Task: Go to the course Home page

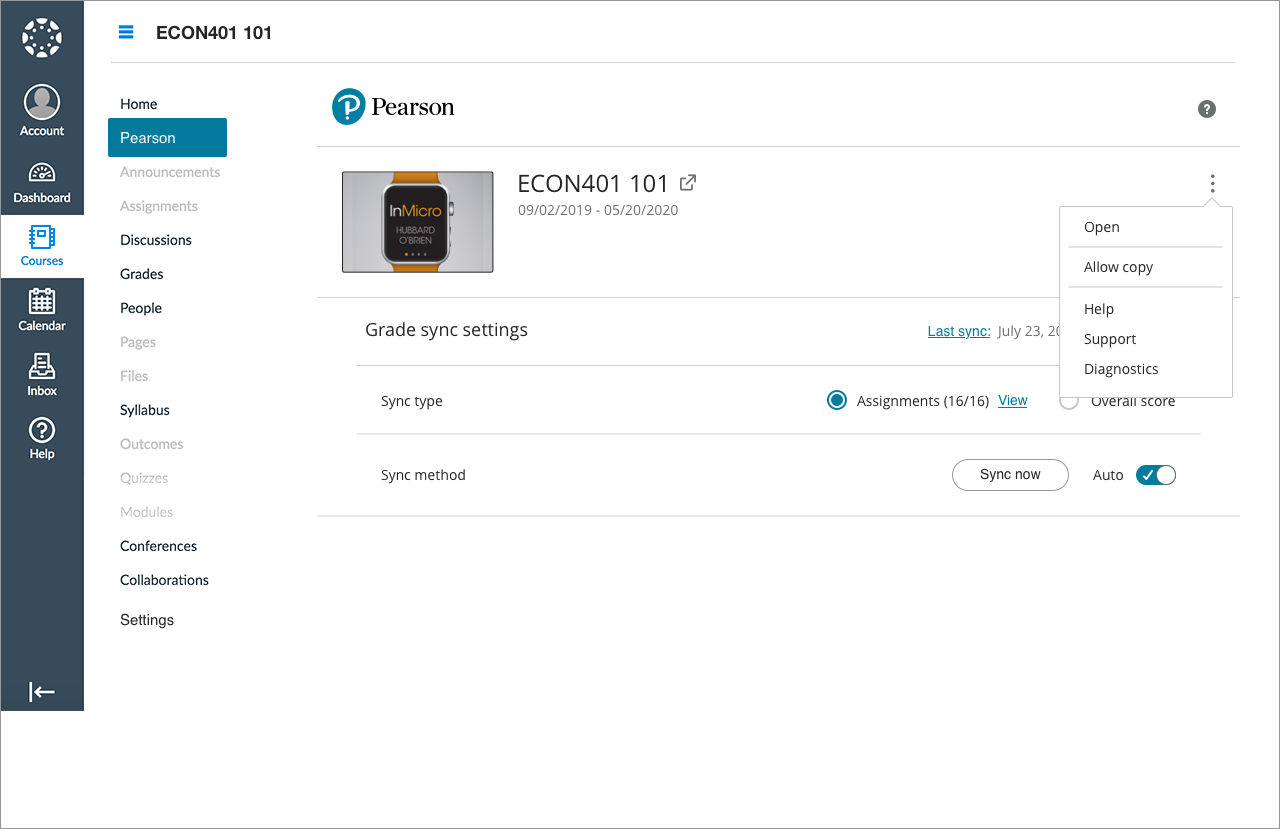Action: click(x=139, y=104)
